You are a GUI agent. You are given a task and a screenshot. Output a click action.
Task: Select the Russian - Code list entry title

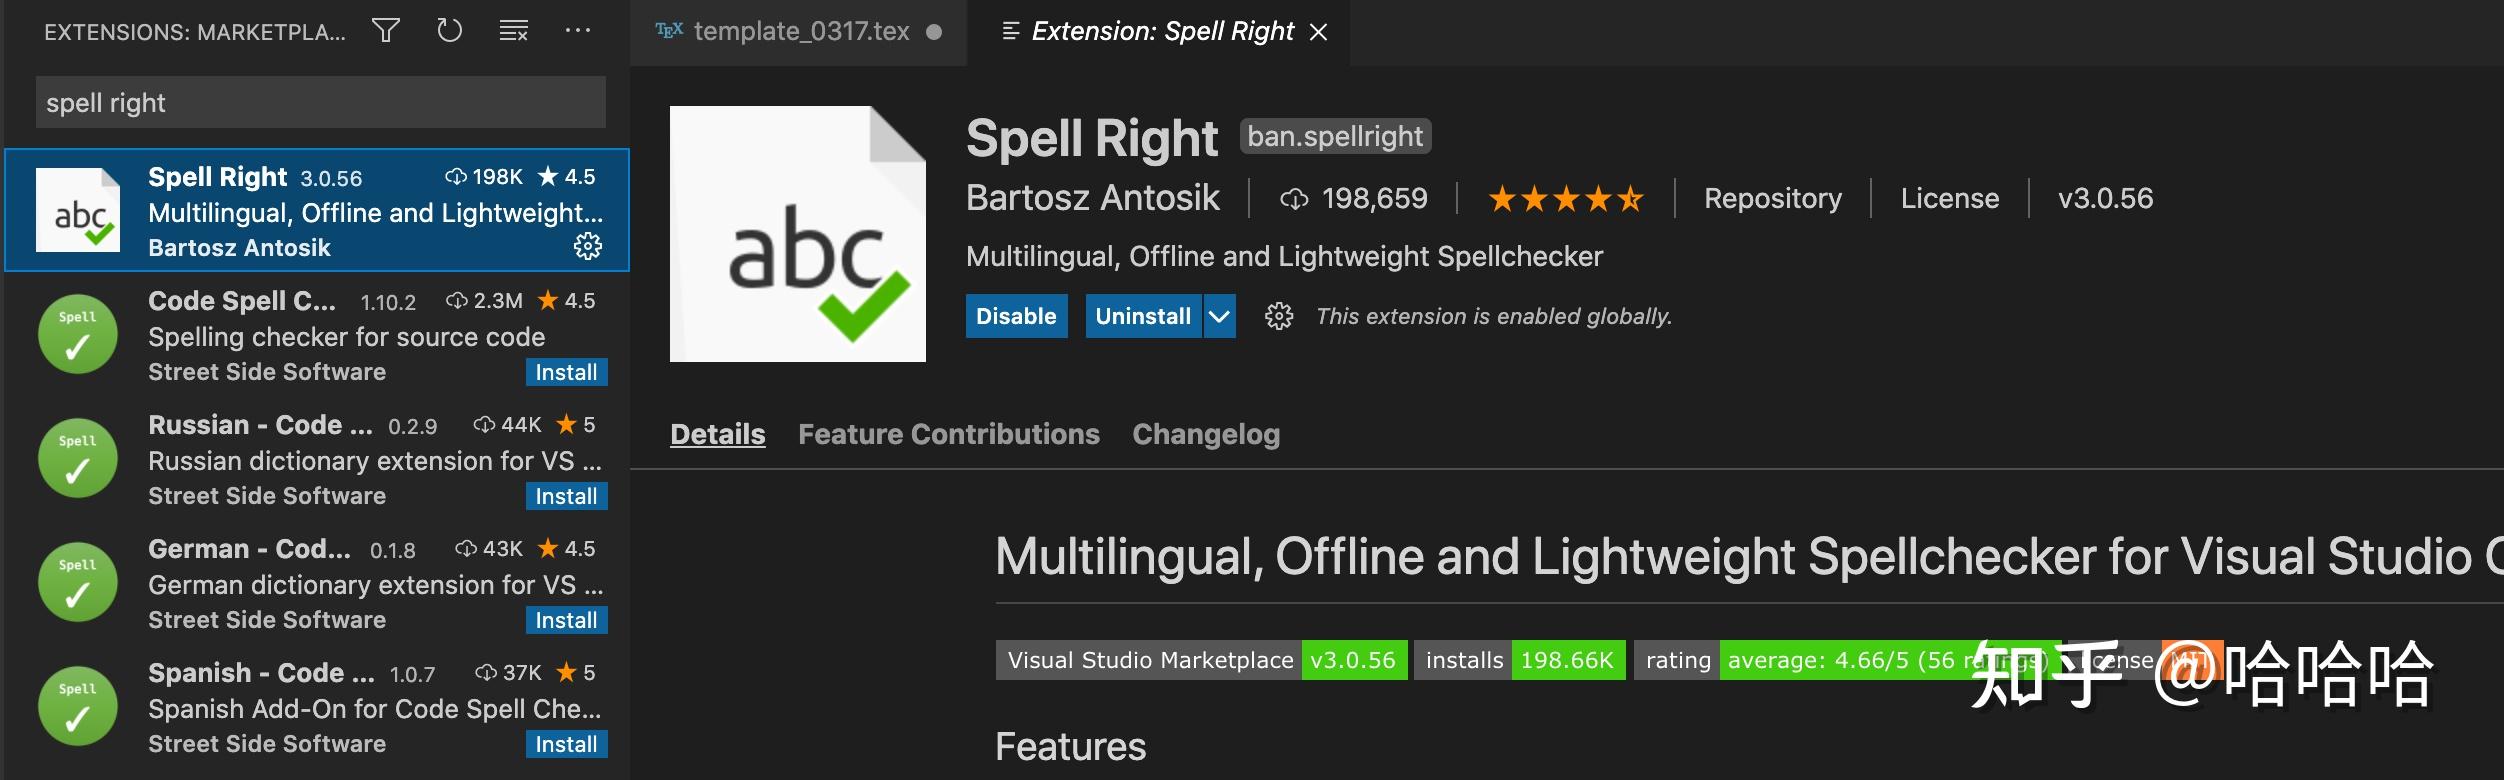[260, 425]
